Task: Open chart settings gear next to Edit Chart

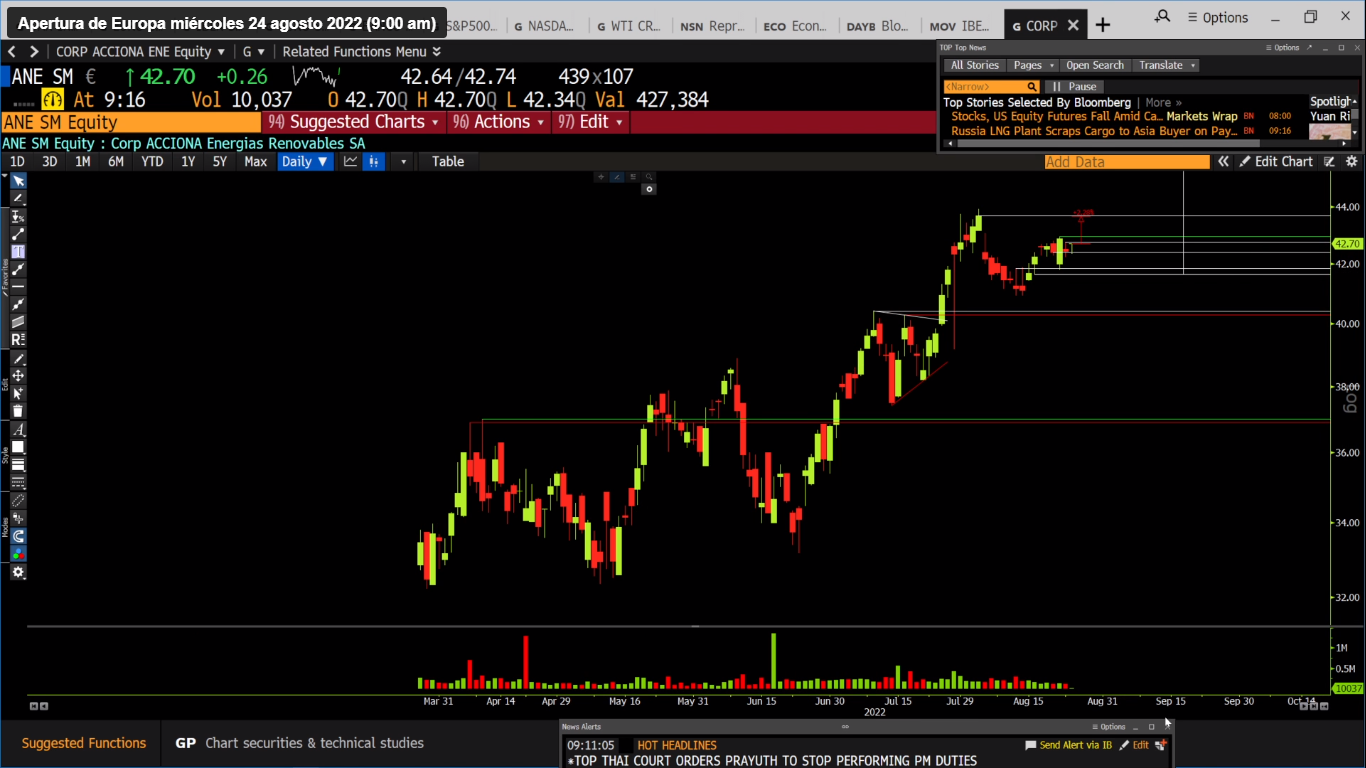Action: pos(1351,161)
